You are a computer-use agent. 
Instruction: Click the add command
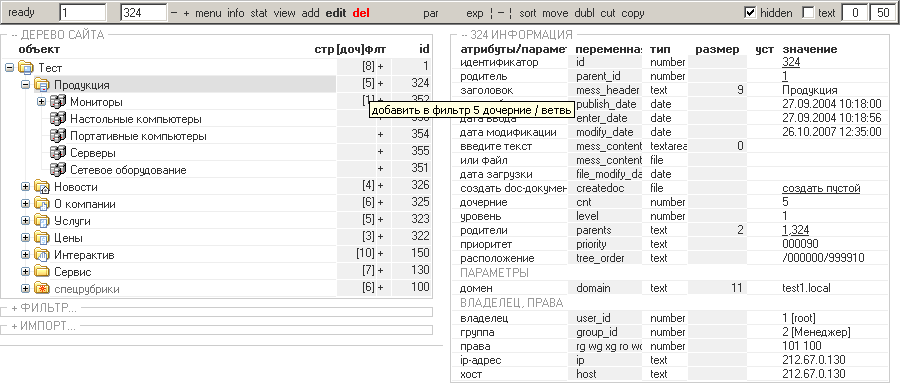click(x=311, y=13)
